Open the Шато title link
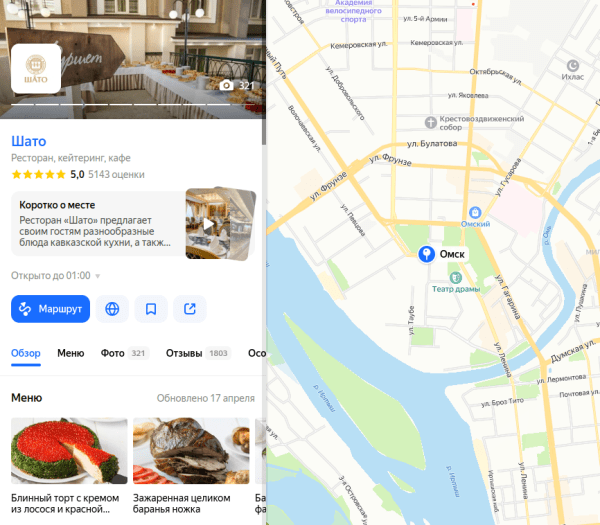 29,141
